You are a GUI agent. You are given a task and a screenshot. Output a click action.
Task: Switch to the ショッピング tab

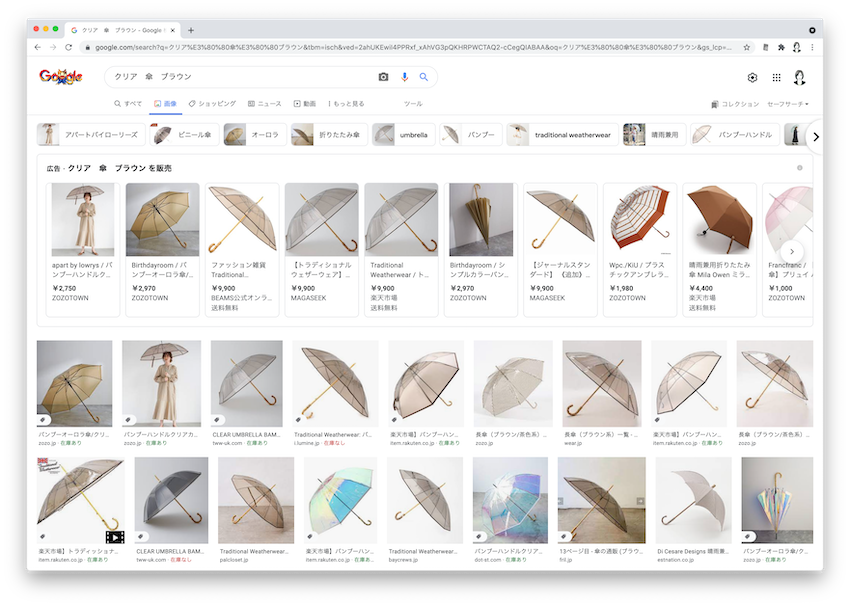coord(212,103)
